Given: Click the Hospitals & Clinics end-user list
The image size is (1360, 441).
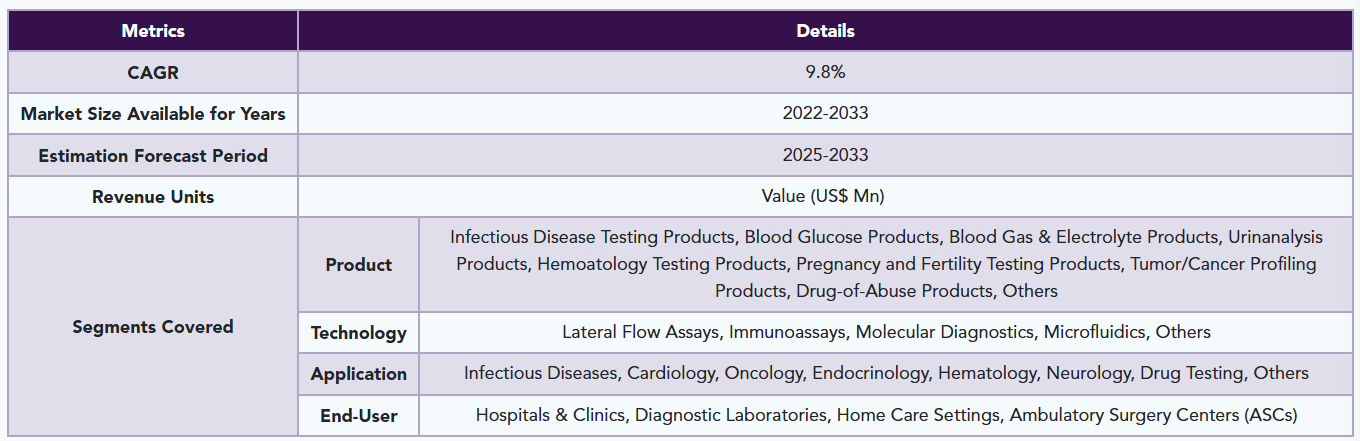Looking at the screenshot, I should [886, 415].
